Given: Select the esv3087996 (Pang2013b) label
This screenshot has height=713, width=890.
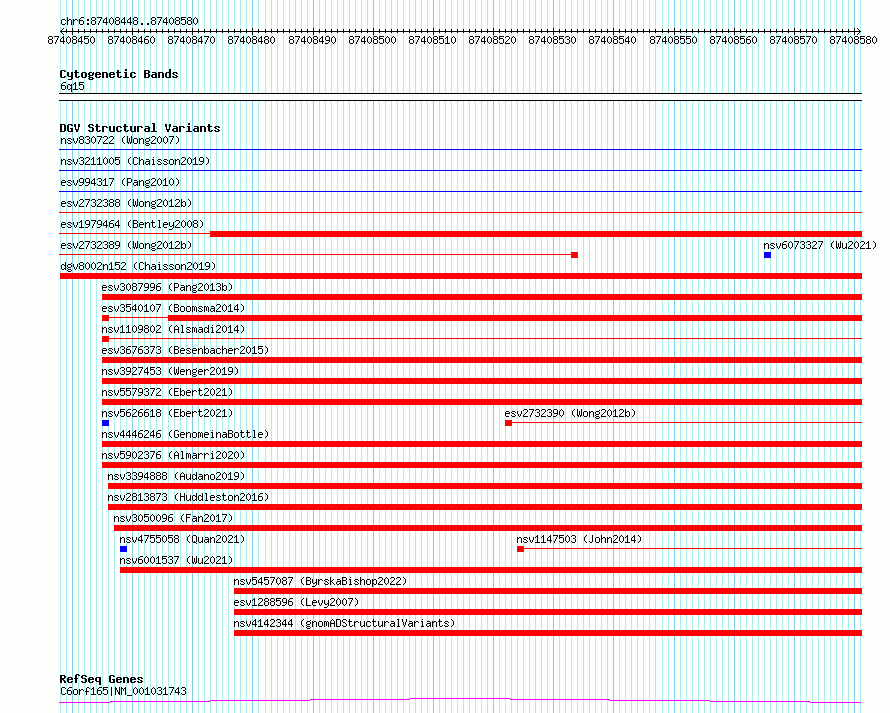Looking at the screenshot, I should click(x=167, y=287).
